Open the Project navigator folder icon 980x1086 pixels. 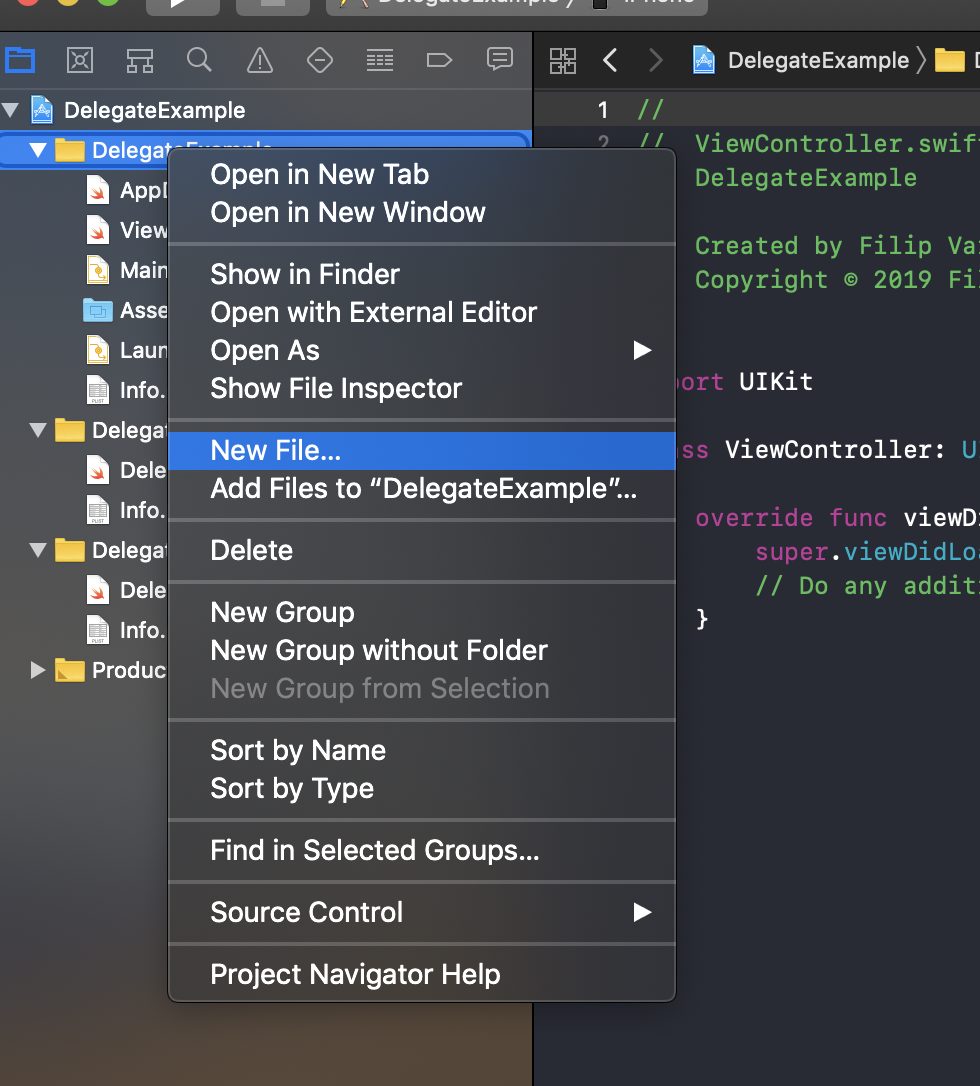pyautogui.click(x=20, y=60)
